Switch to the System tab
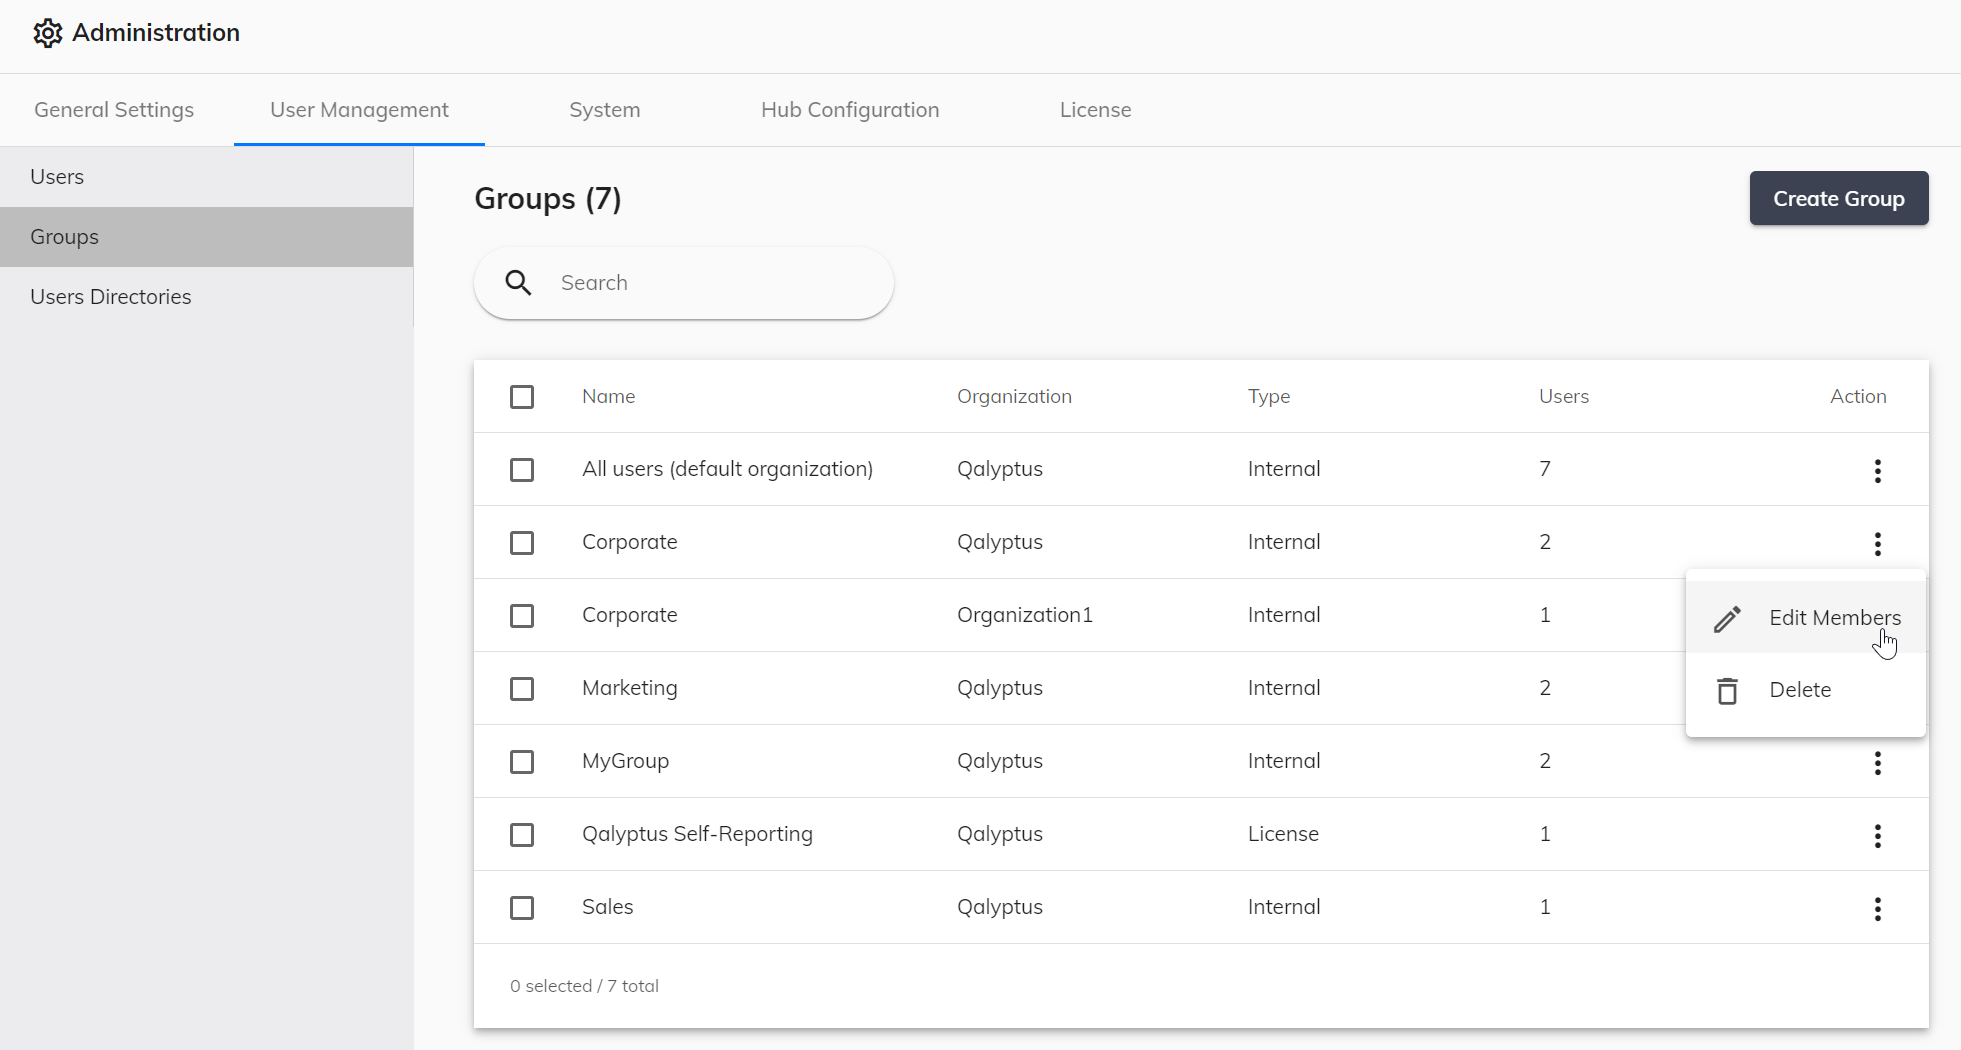The width and height of the screenshot is (1961, 1050). [x=604, y=110]
